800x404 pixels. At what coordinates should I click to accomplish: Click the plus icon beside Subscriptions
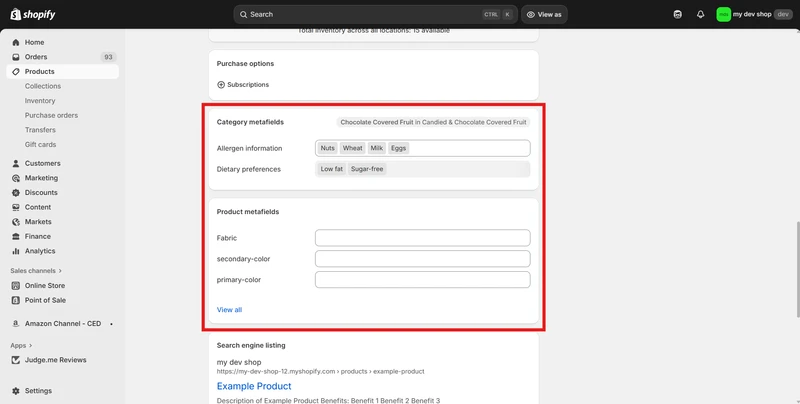[x=221, y=85]
